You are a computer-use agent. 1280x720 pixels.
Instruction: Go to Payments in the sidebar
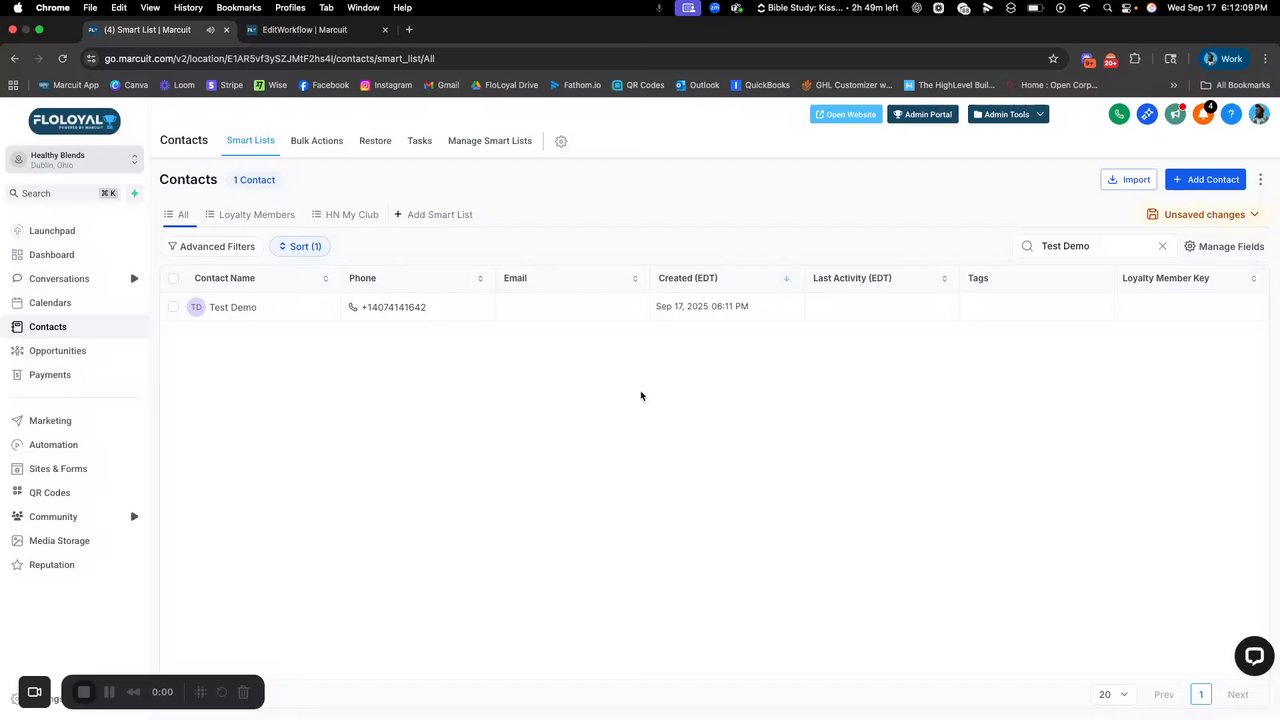[50, 375]
